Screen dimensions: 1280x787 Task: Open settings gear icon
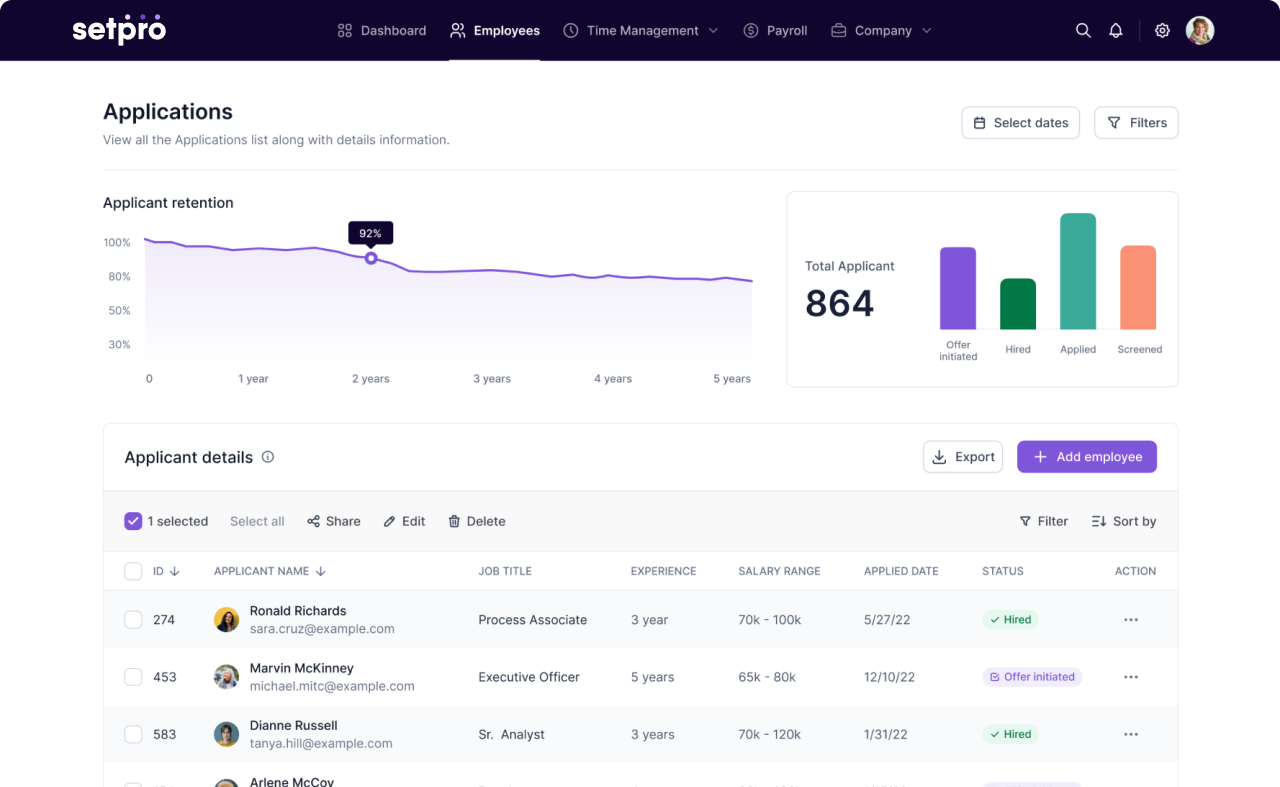point(1162,31)
